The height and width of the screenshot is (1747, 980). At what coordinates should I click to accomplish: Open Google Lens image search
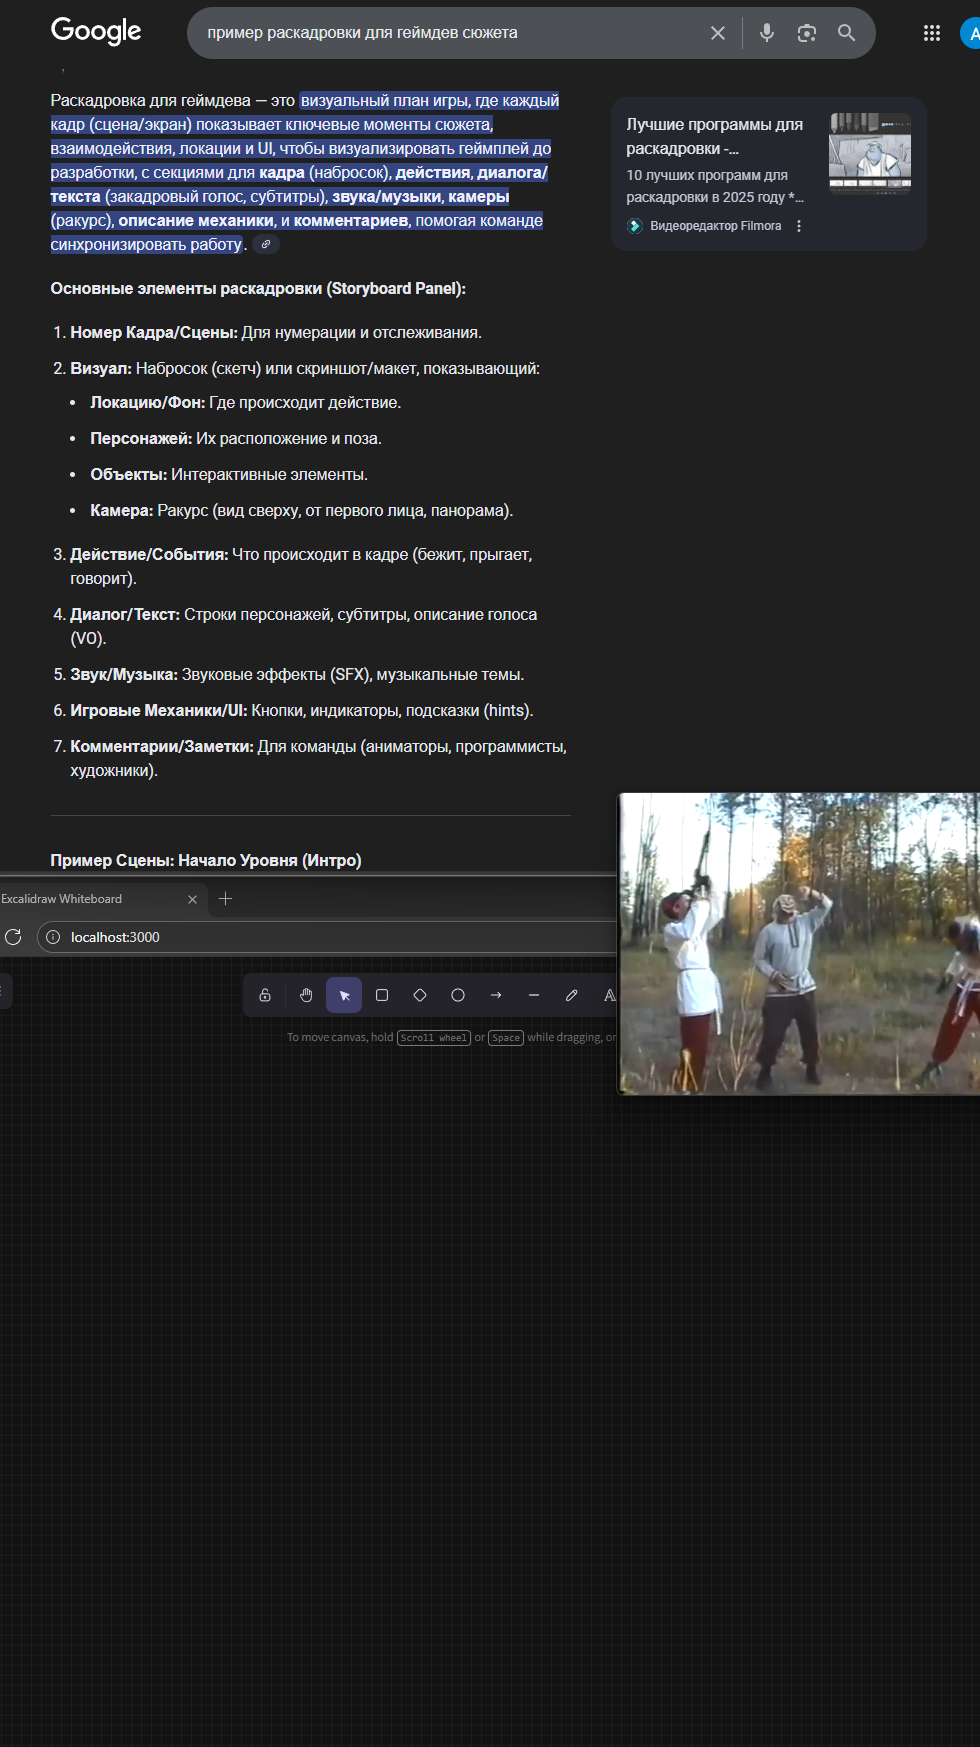pyautogui.click(x=807, y=33)
